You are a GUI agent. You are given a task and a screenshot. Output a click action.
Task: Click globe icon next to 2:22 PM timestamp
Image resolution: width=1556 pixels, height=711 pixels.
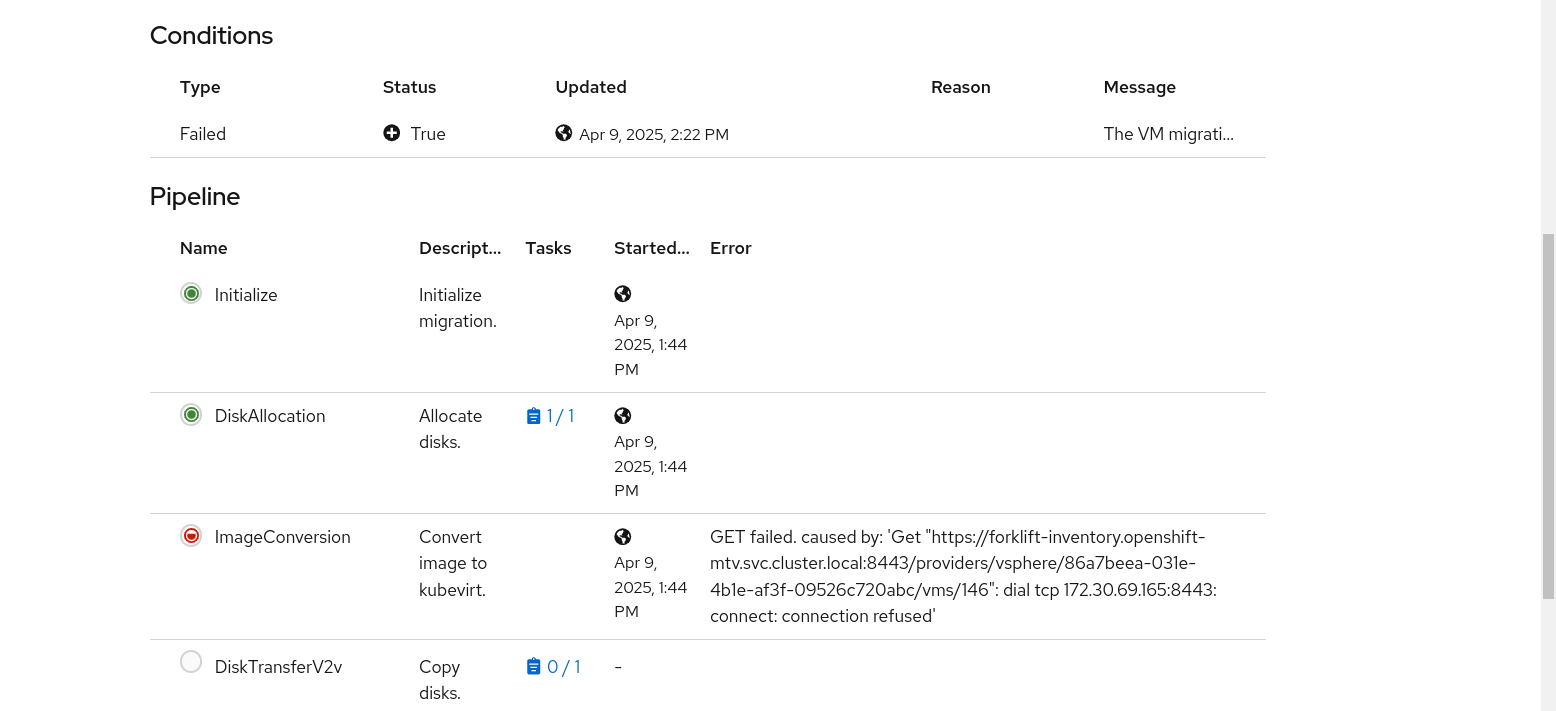[564, 133]
